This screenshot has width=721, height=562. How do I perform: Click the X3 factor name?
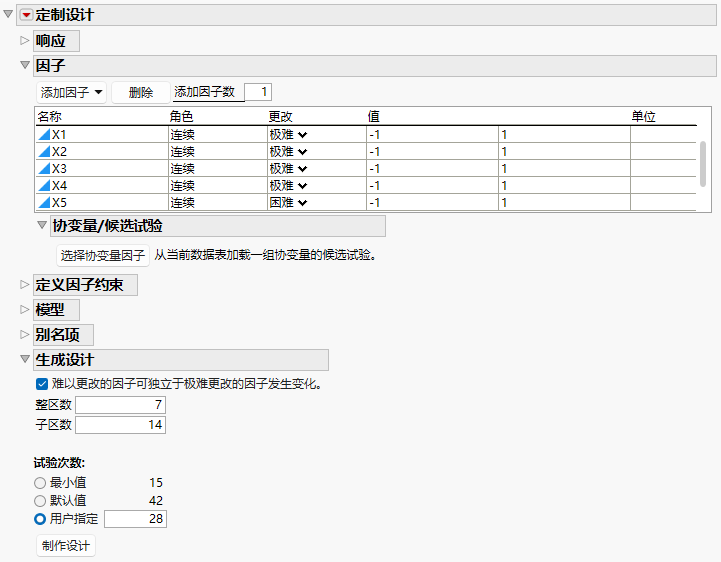[x=59, y=169]
